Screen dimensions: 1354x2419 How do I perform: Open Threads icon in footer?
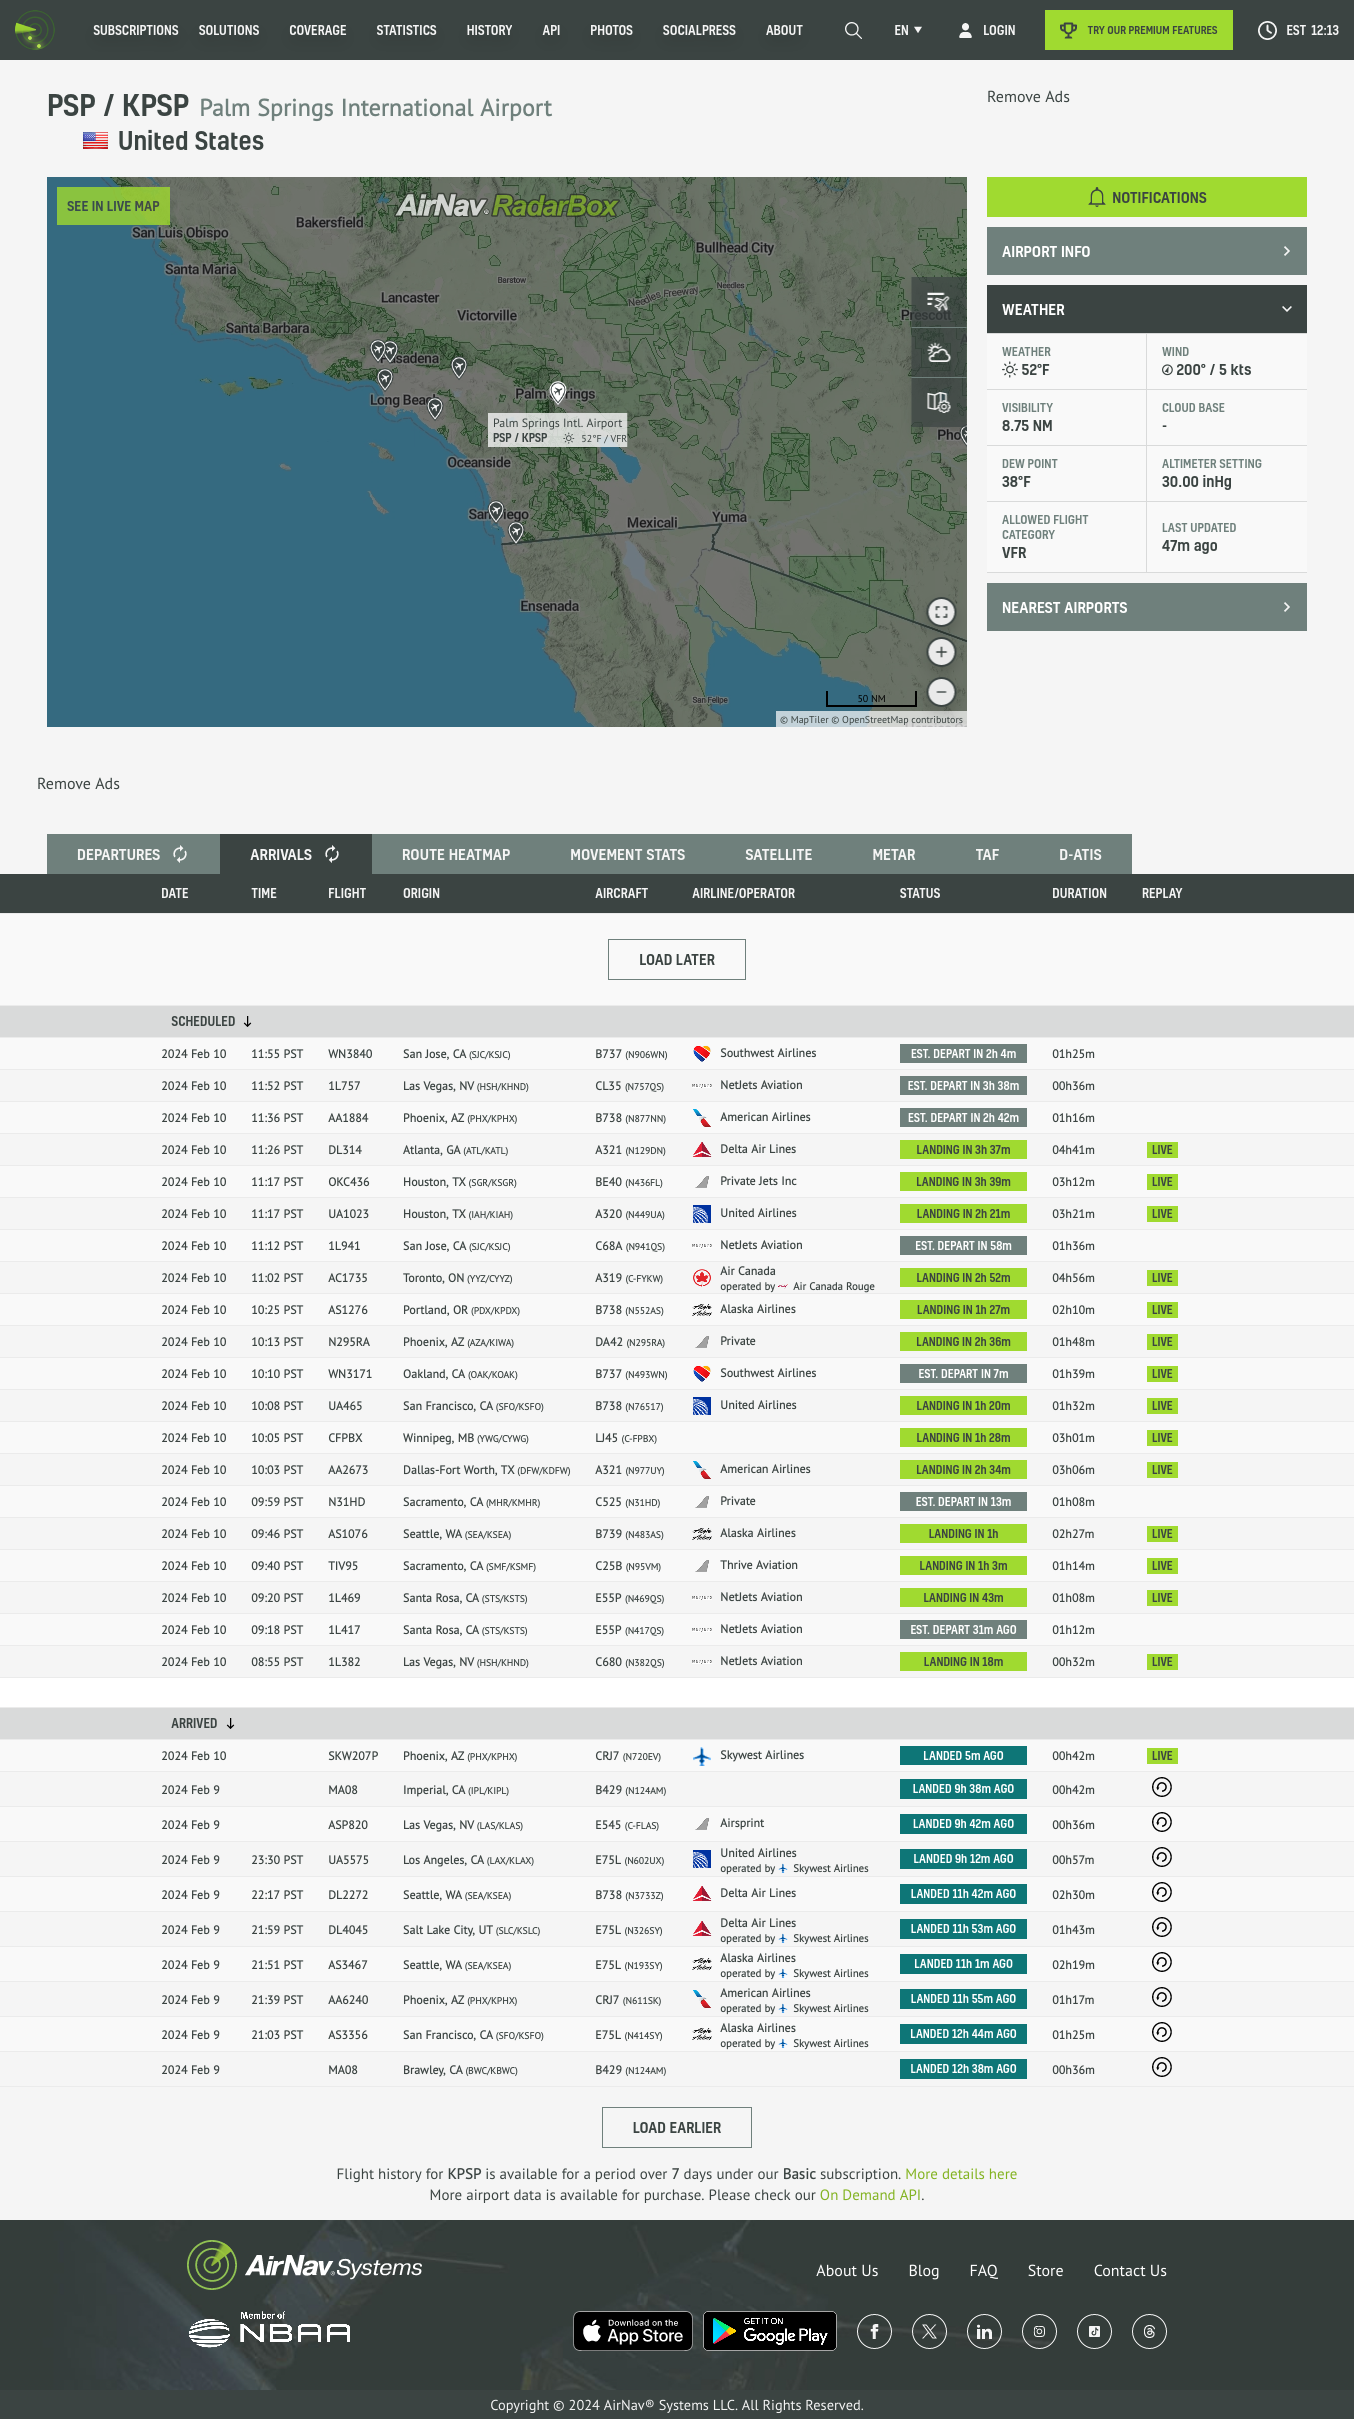click(x=1149, y=2332)
